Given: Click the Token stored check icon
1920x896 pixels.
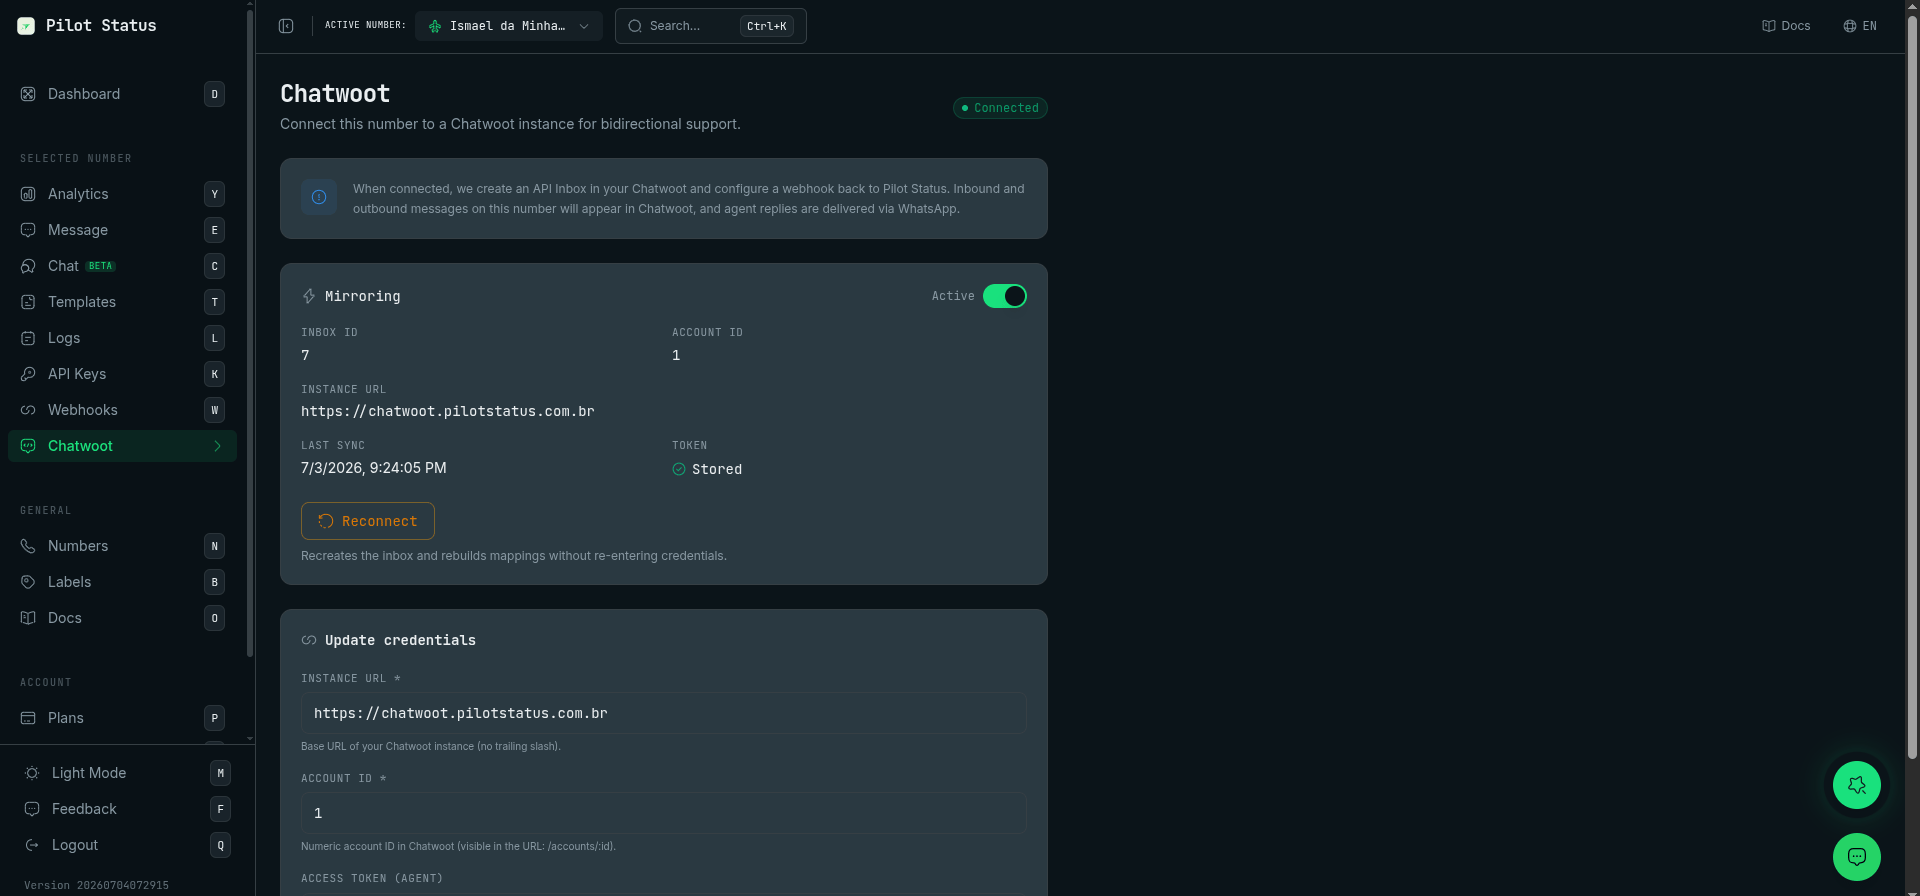Looking at the screenshot, I should (679, 469).
